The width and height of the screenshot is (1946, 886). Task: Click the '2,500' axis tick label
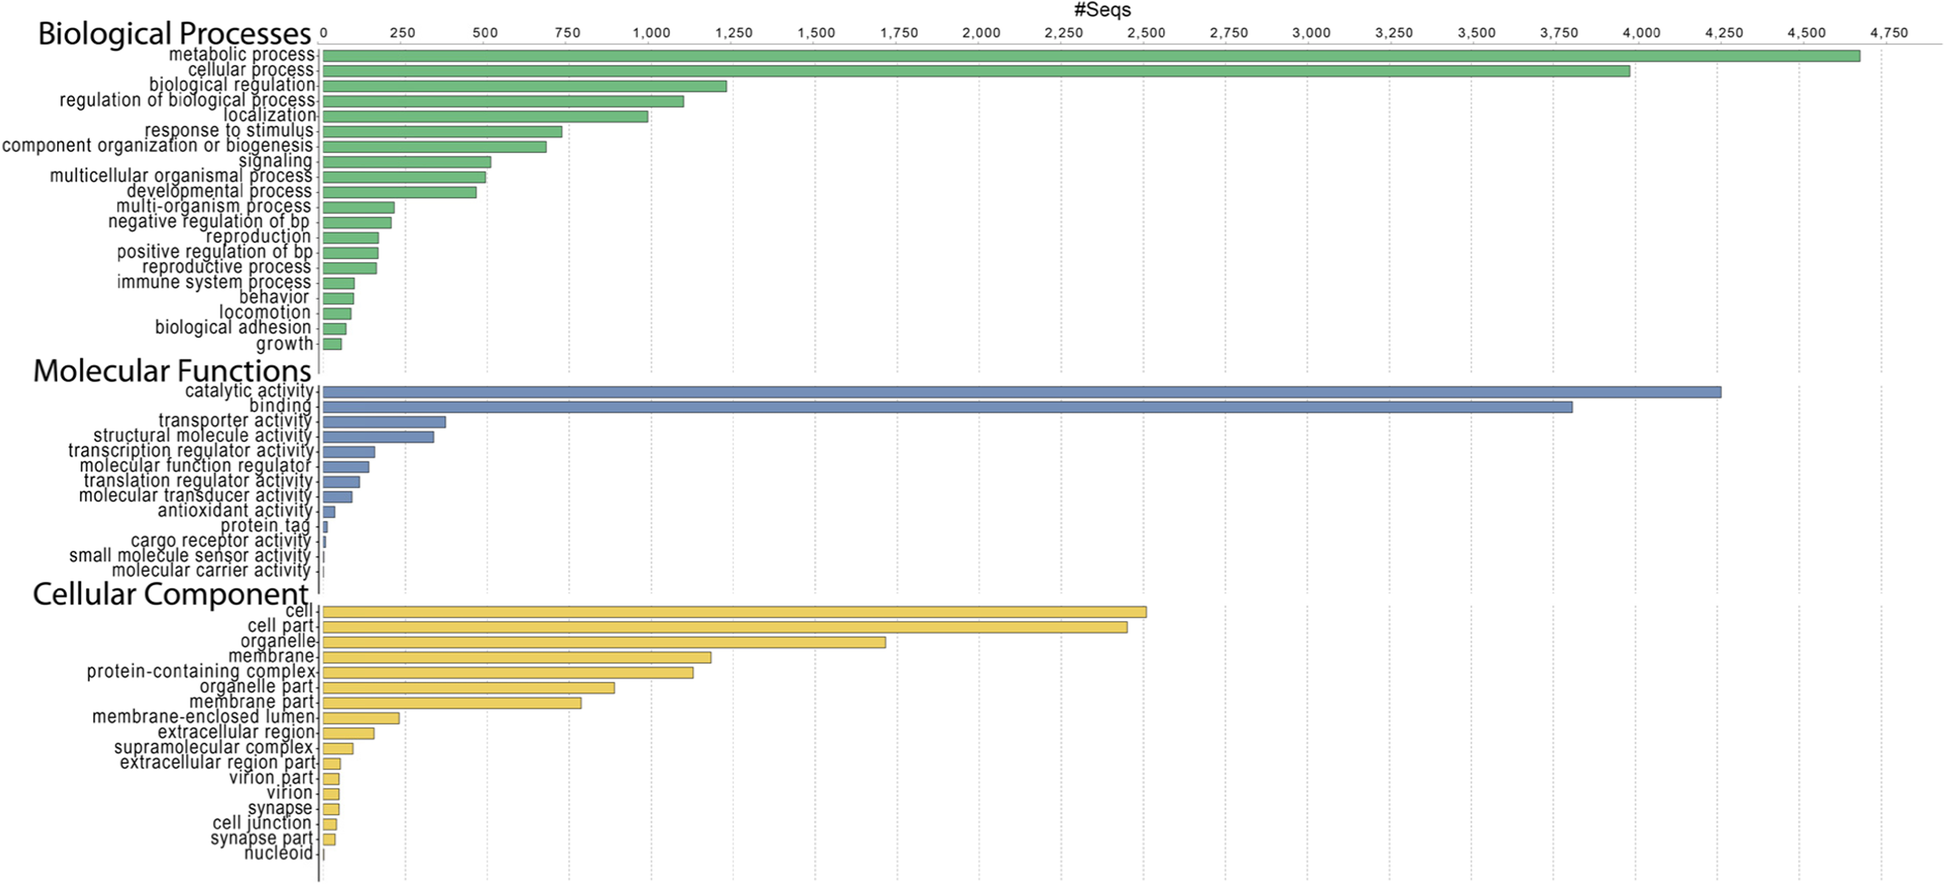click(x=1146, y=33)
